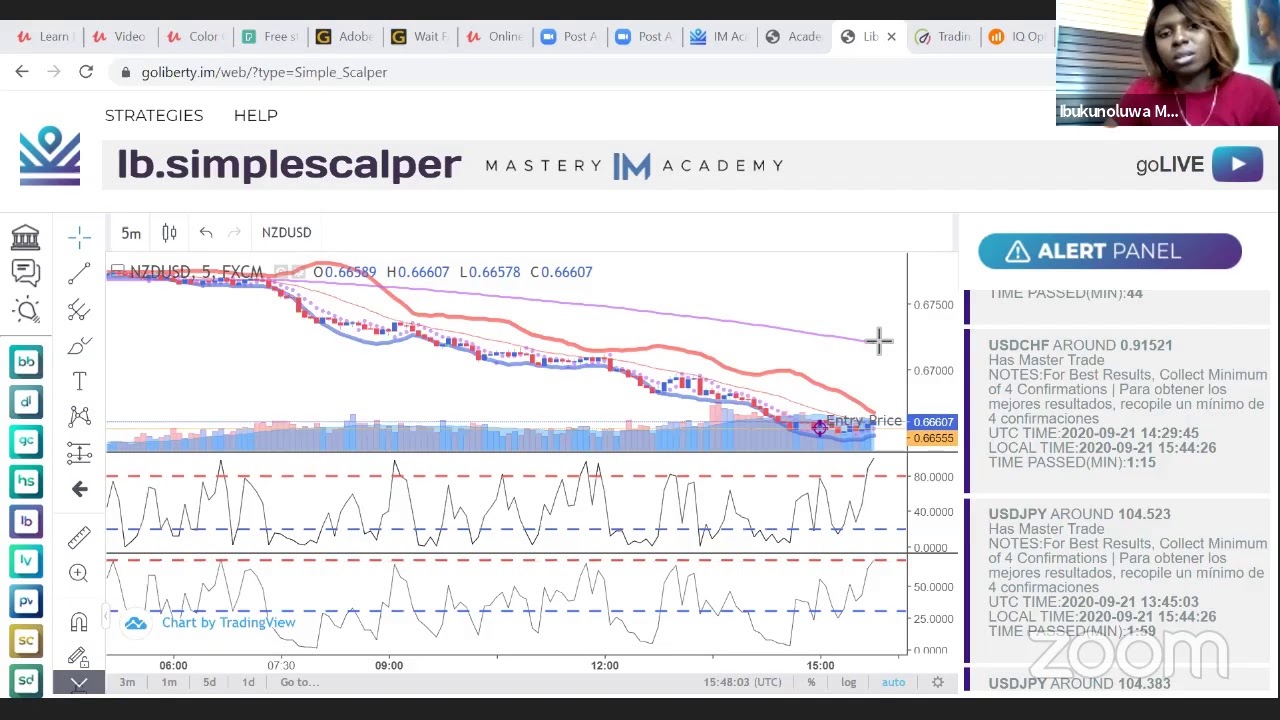Click the 0.66607 current price label

pyautogui.click(x=933, y=422)
